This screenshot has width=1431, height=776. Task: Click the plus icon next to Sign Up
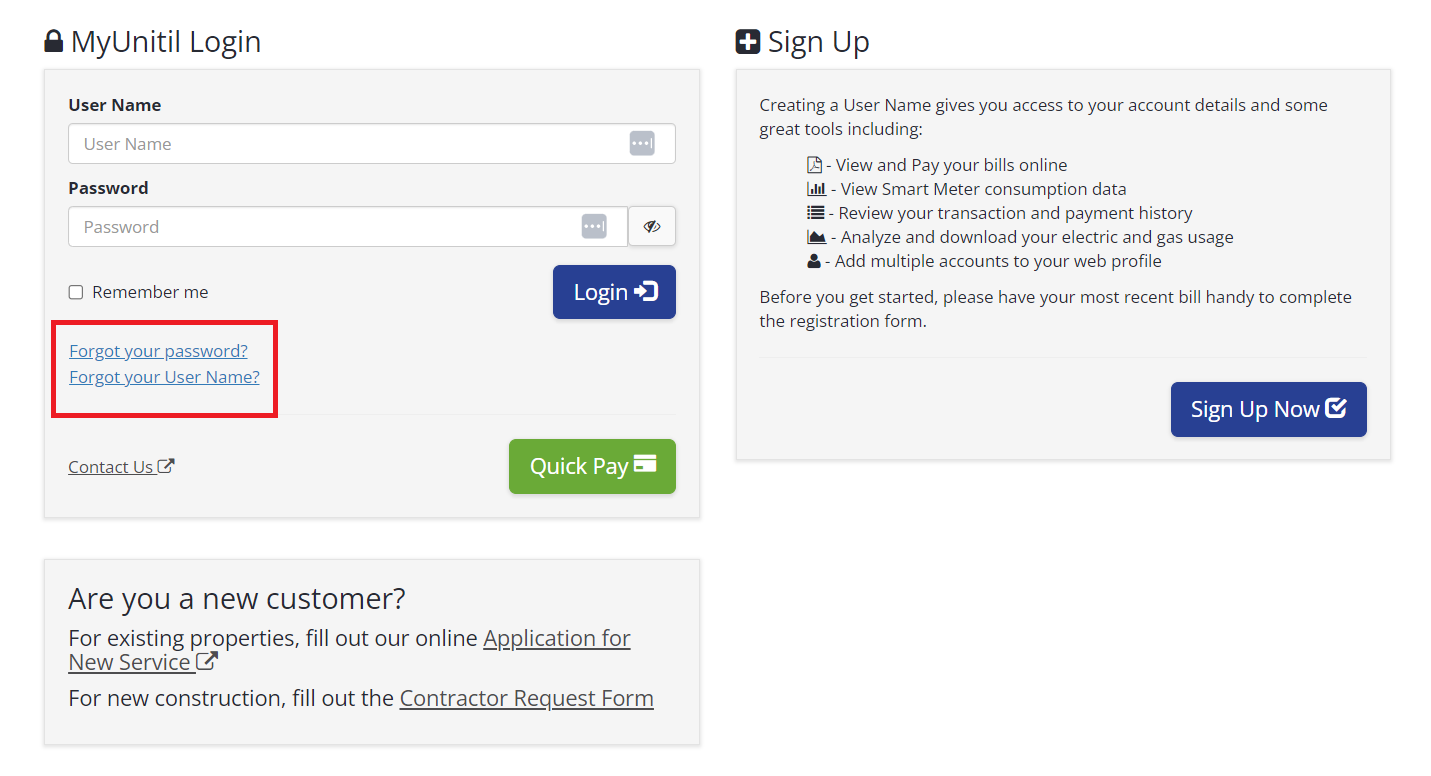coord(748,42)
